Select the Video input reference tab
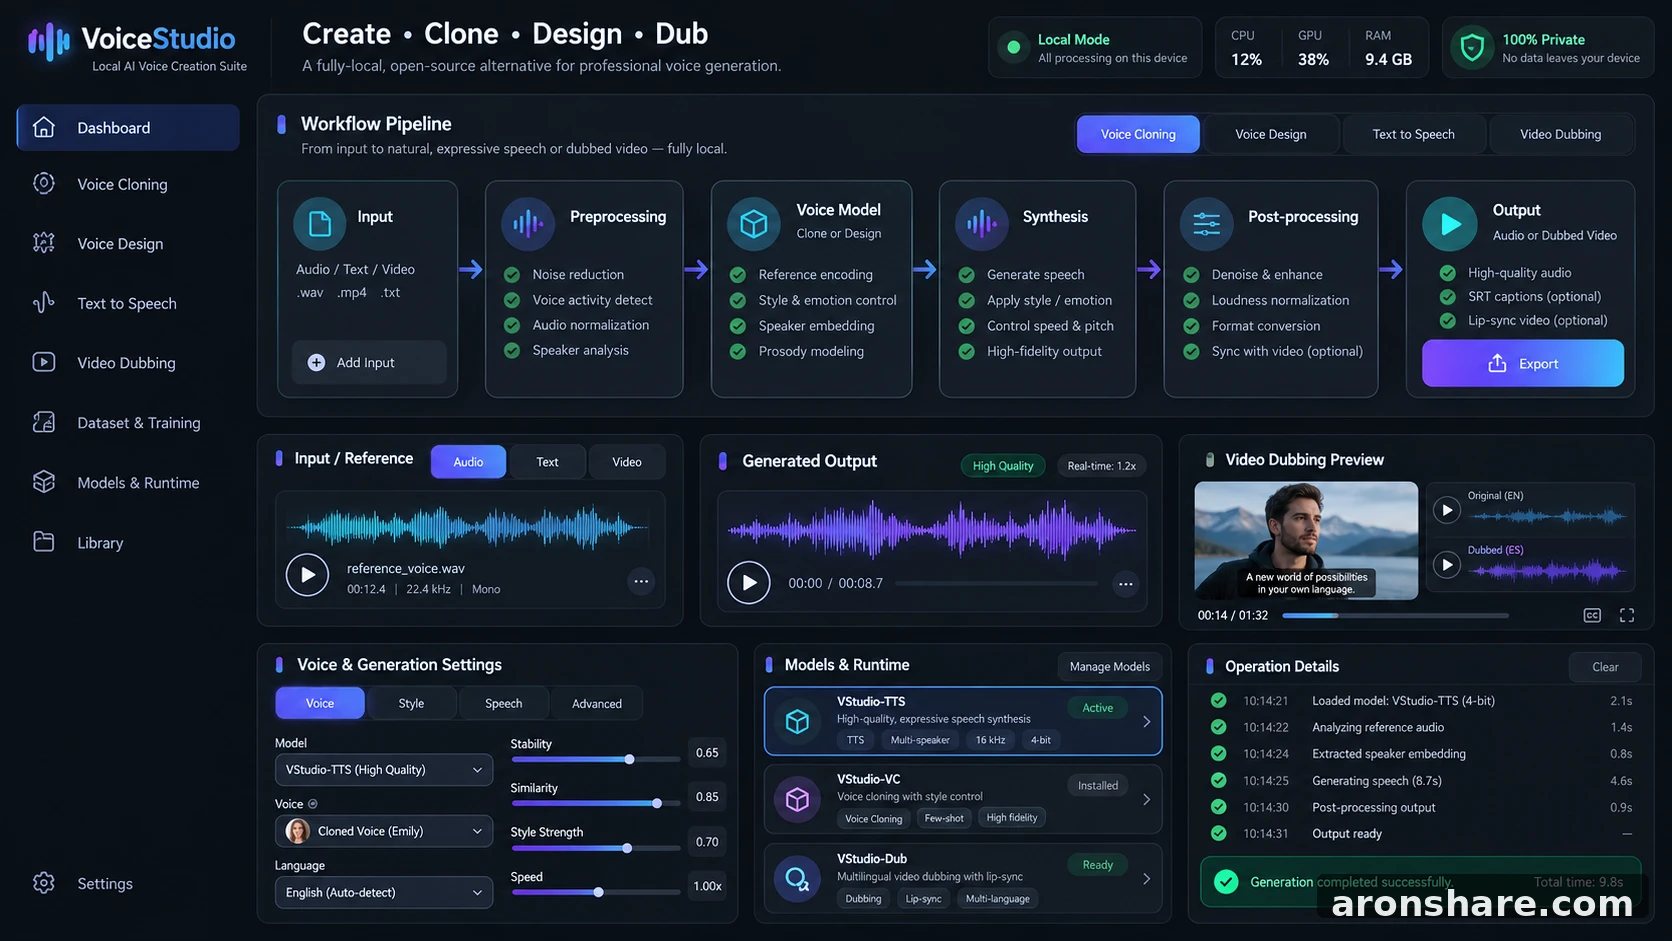This screenshot has width=1672, height=941. click(x=627, y=462)
